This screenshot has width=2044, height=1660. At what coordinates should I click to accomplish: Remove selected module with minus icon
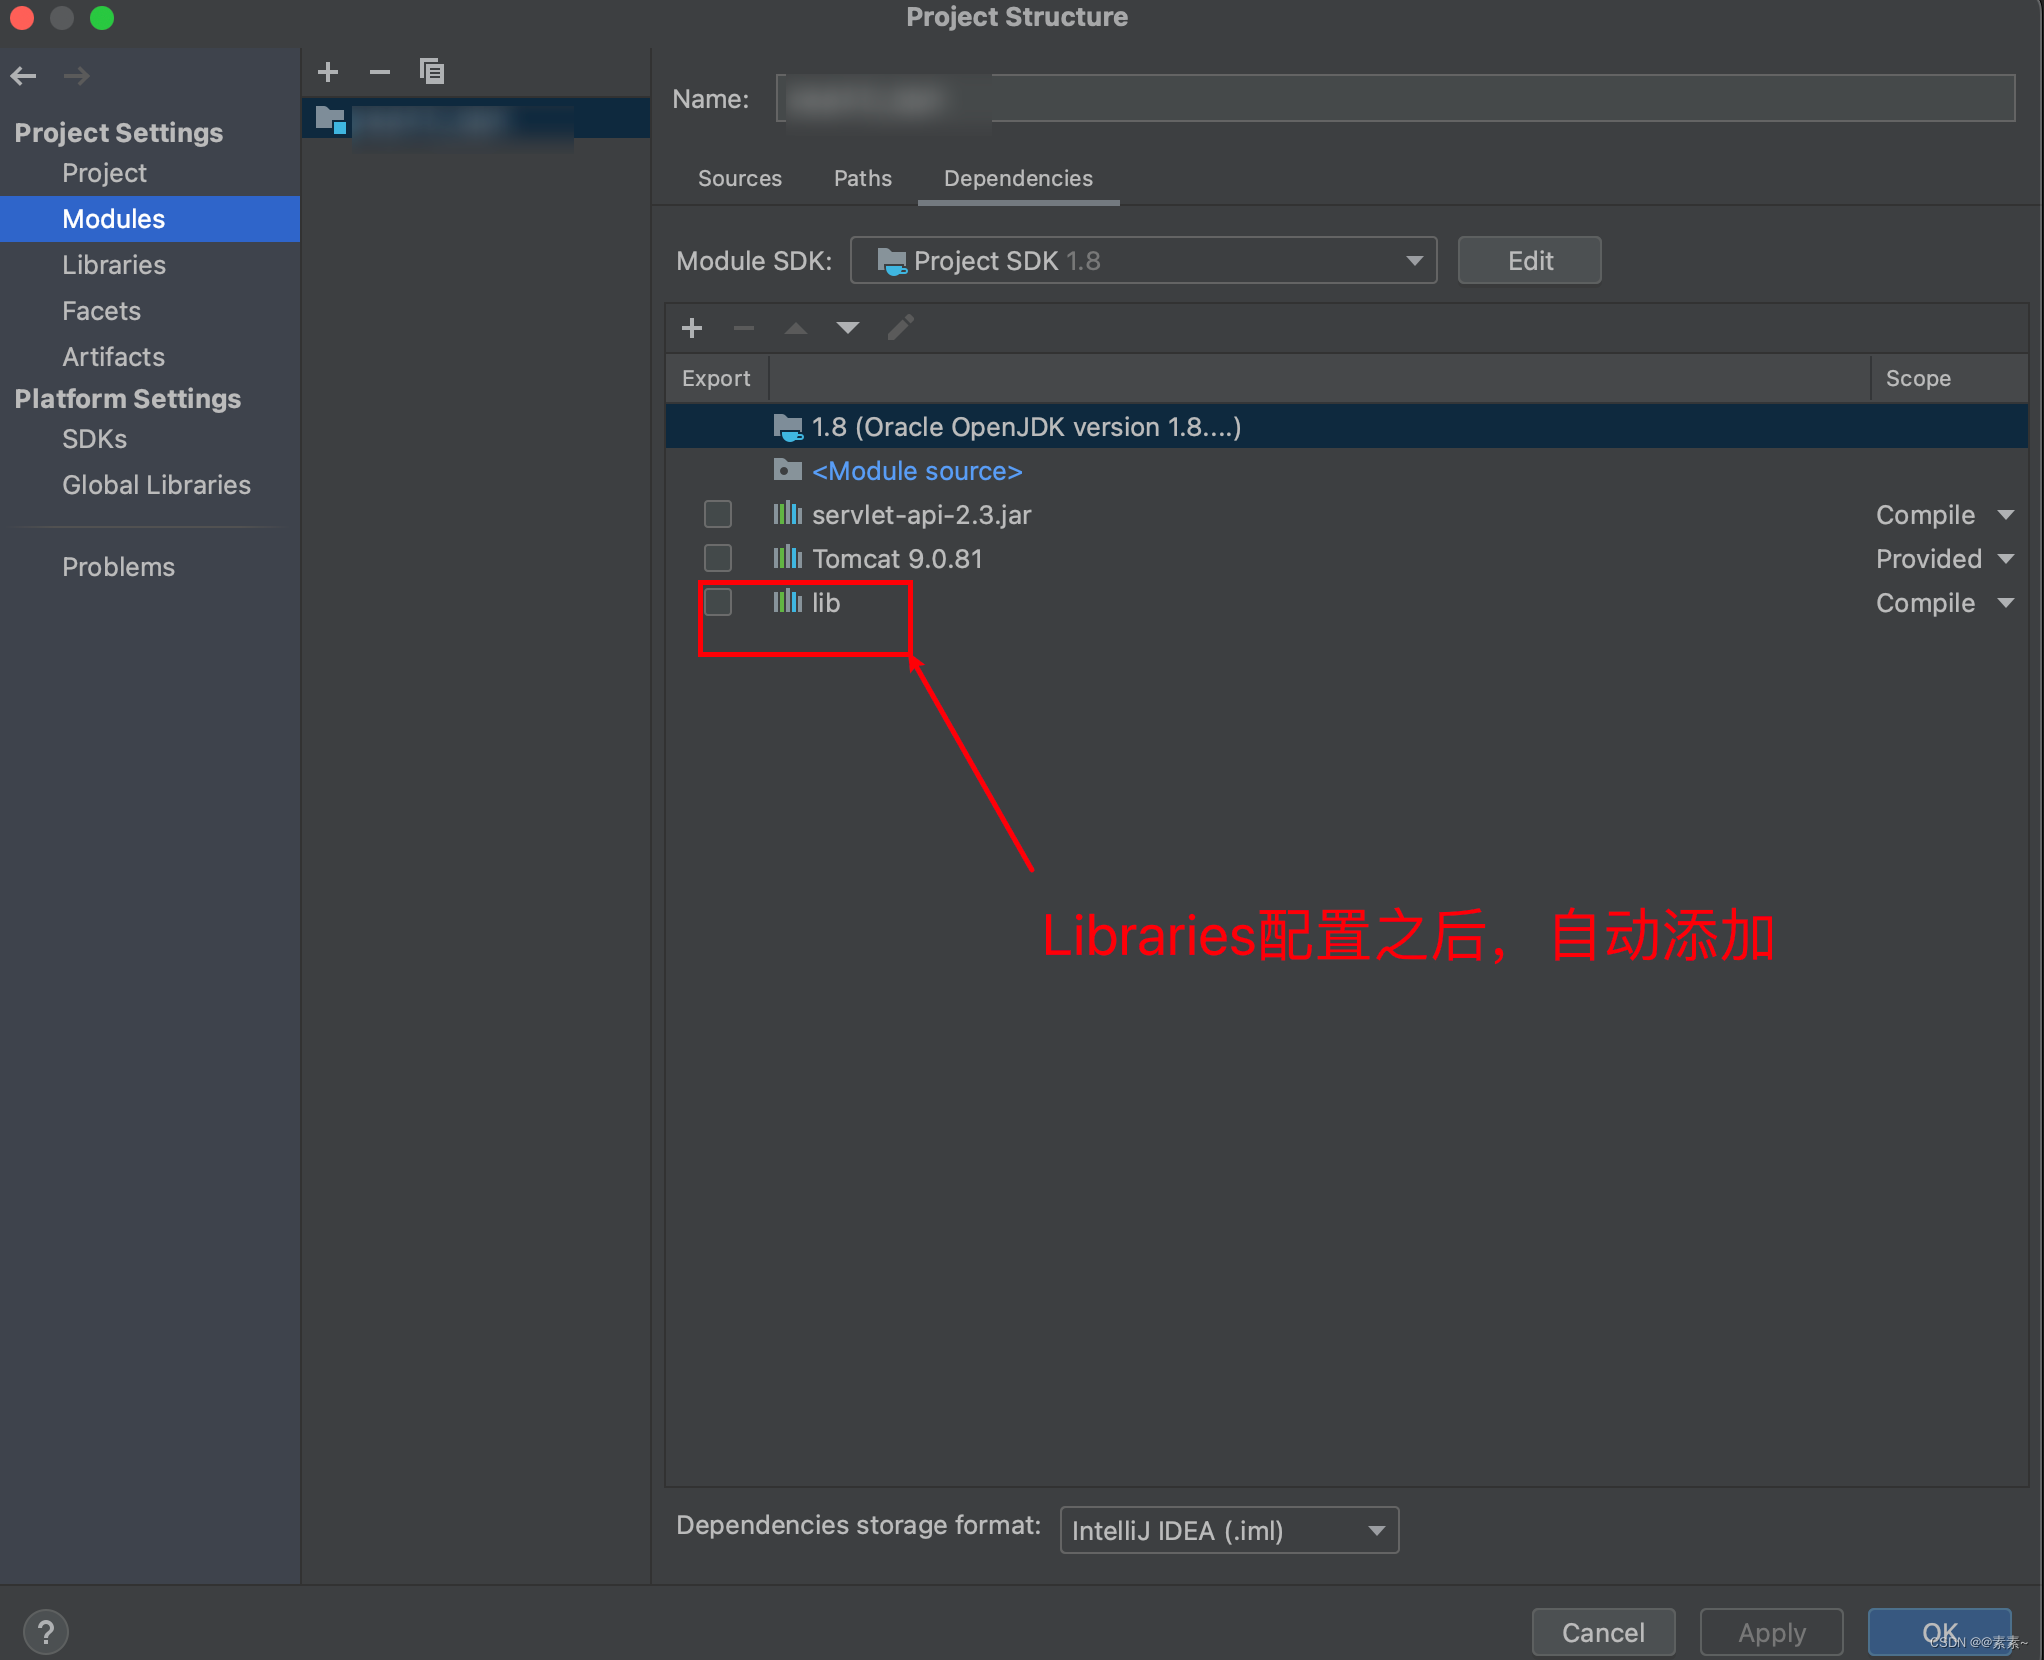(x=380, y=72)
